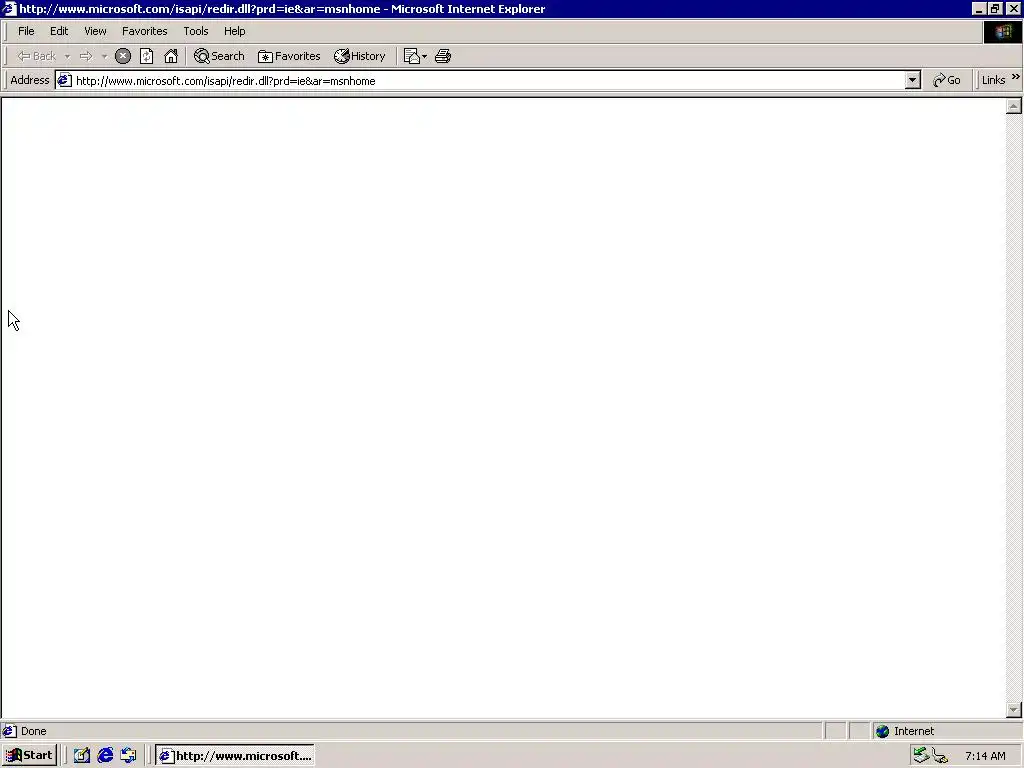This screenshot has height=768, width=1024.
Task: Print the page with printer icon
Action: [x=443, y=56]
